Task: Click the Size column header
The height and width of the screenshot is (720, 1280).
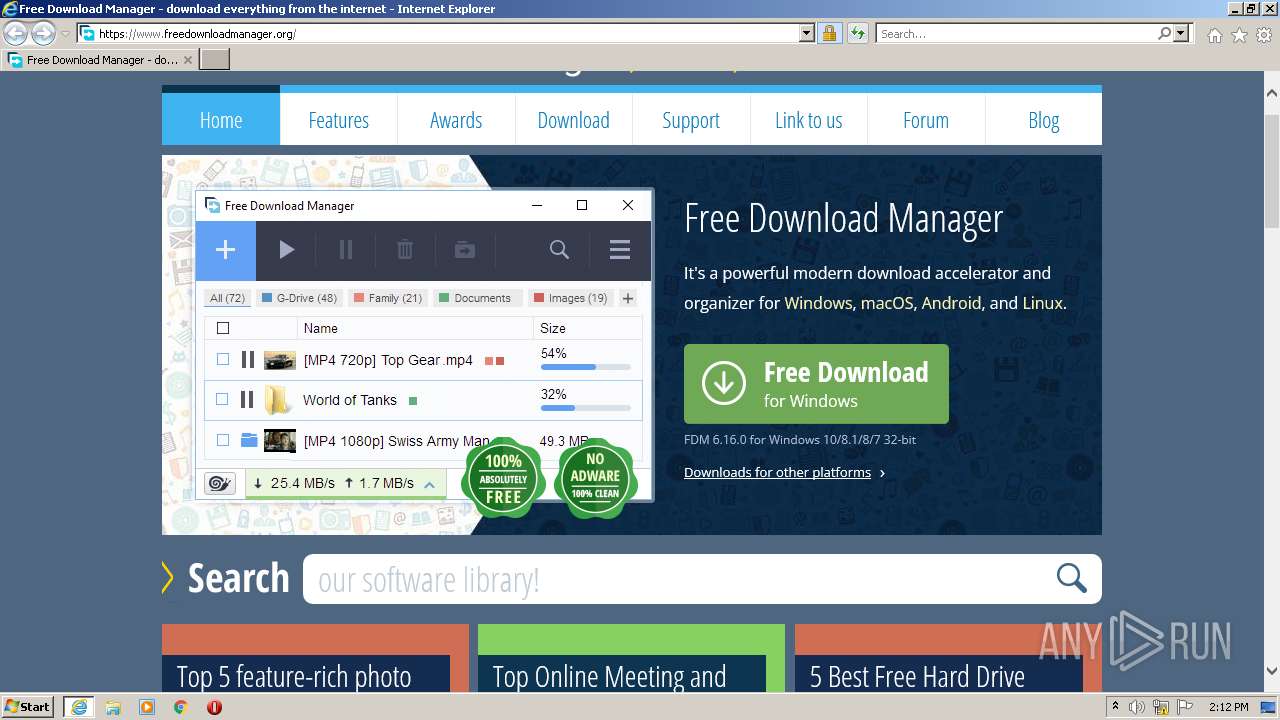Action: (553, 328)
